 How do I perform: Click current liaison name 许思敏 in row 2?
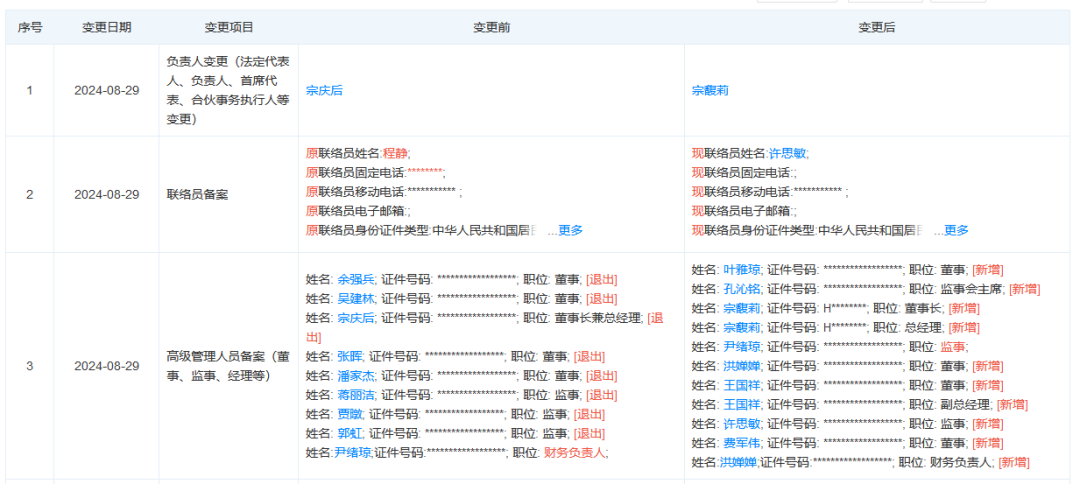pos(788,153)
